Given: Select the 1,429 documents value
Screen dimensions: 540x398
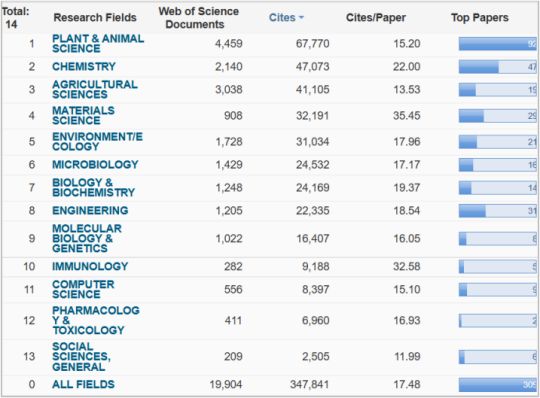Looking at the screenshot, I should tap(229, 165).
